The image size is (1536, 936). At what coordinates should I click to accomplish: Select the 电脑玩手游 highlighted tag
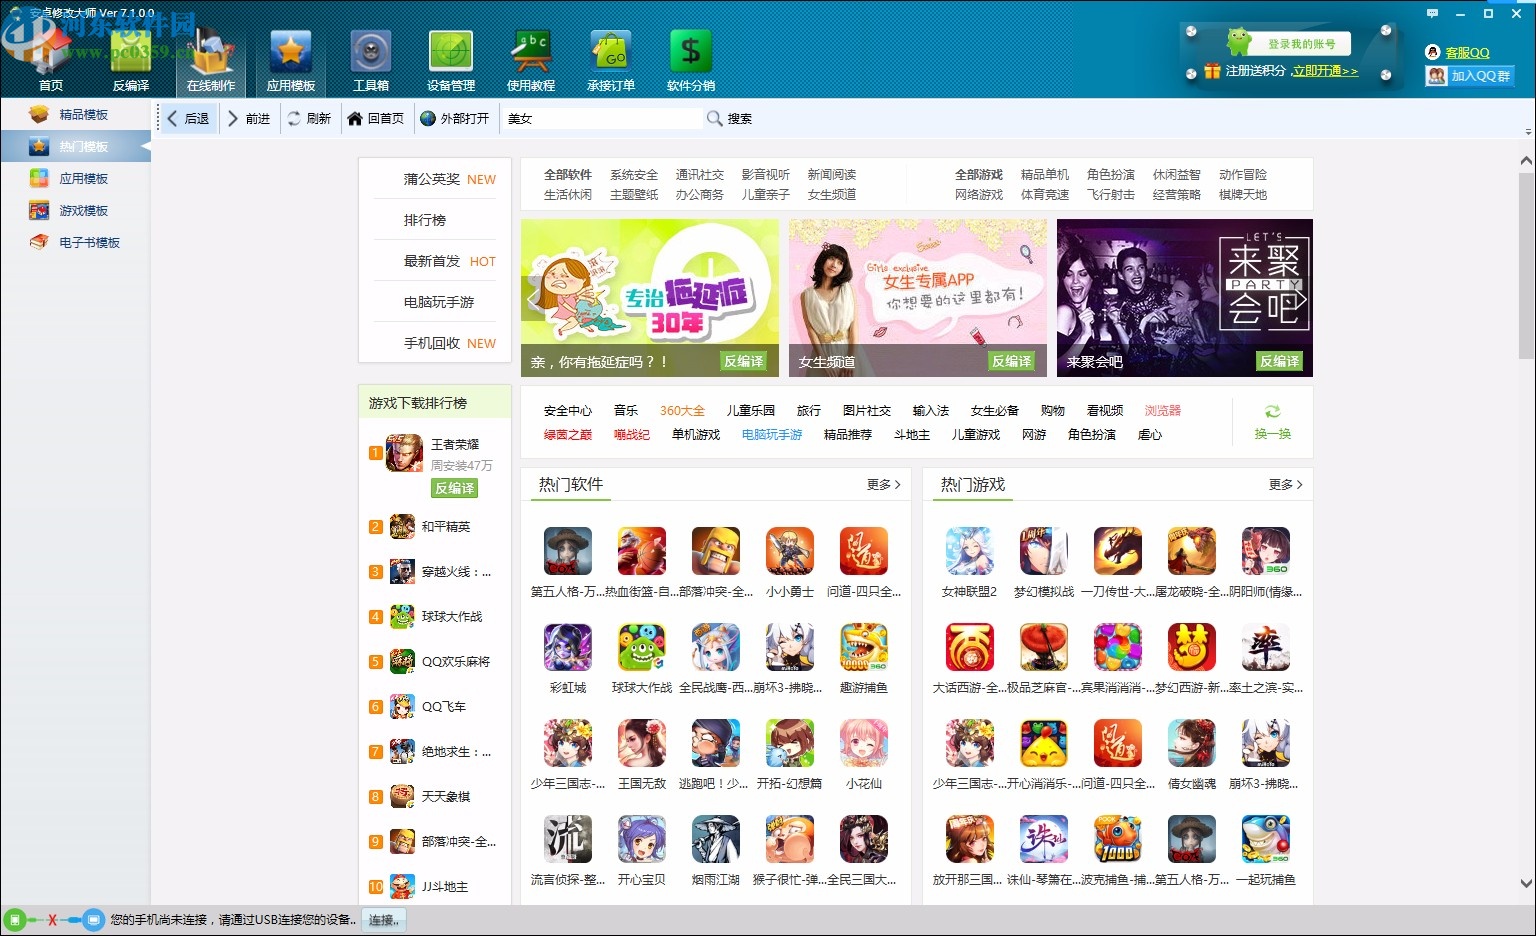pos(771,434)
